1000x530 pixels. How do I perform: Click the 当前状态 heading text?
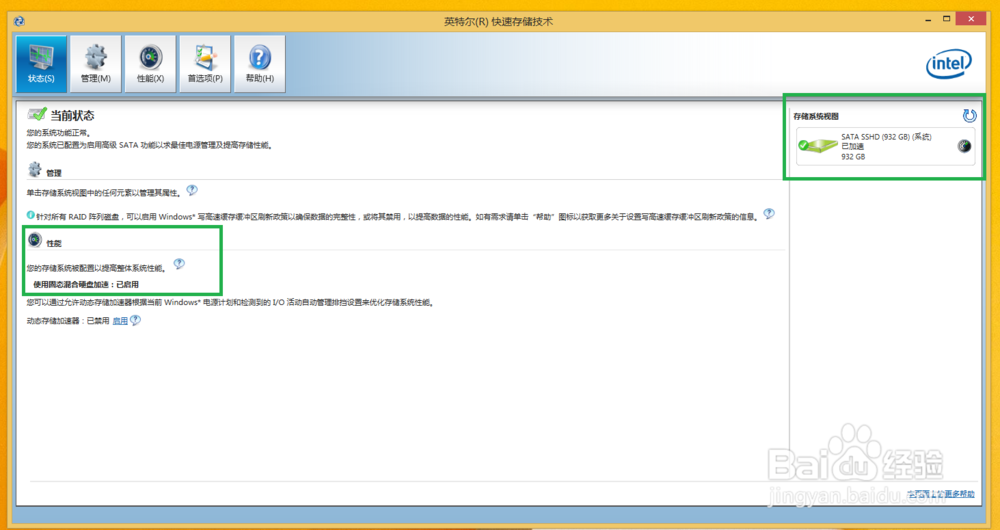pyautogui.click(x=73, y=115)
